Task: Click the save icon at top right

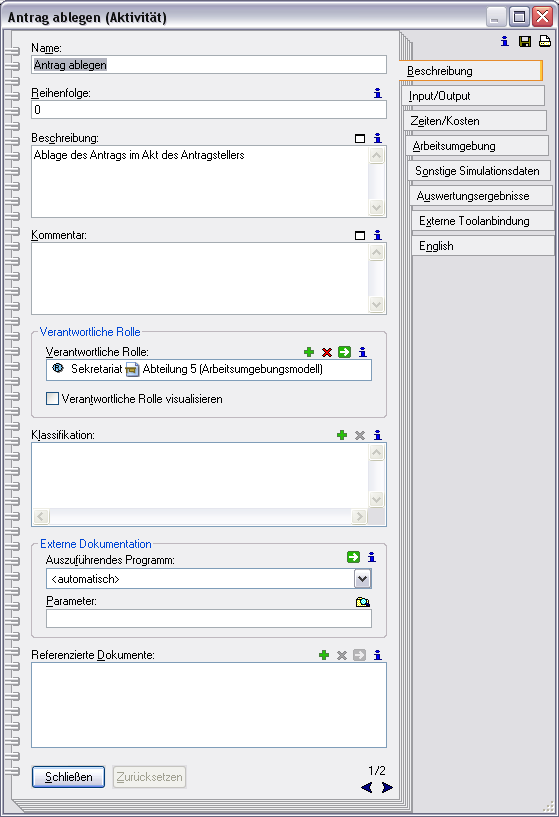Action: 525,42
